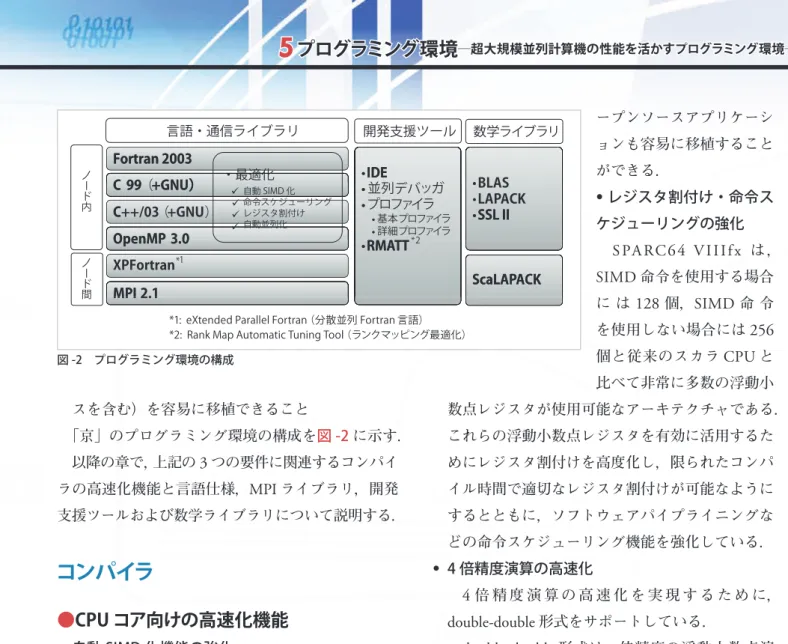Click the 'ノード内' vertical label
Viewport: 788px width, 644px height.
(86, 197)
